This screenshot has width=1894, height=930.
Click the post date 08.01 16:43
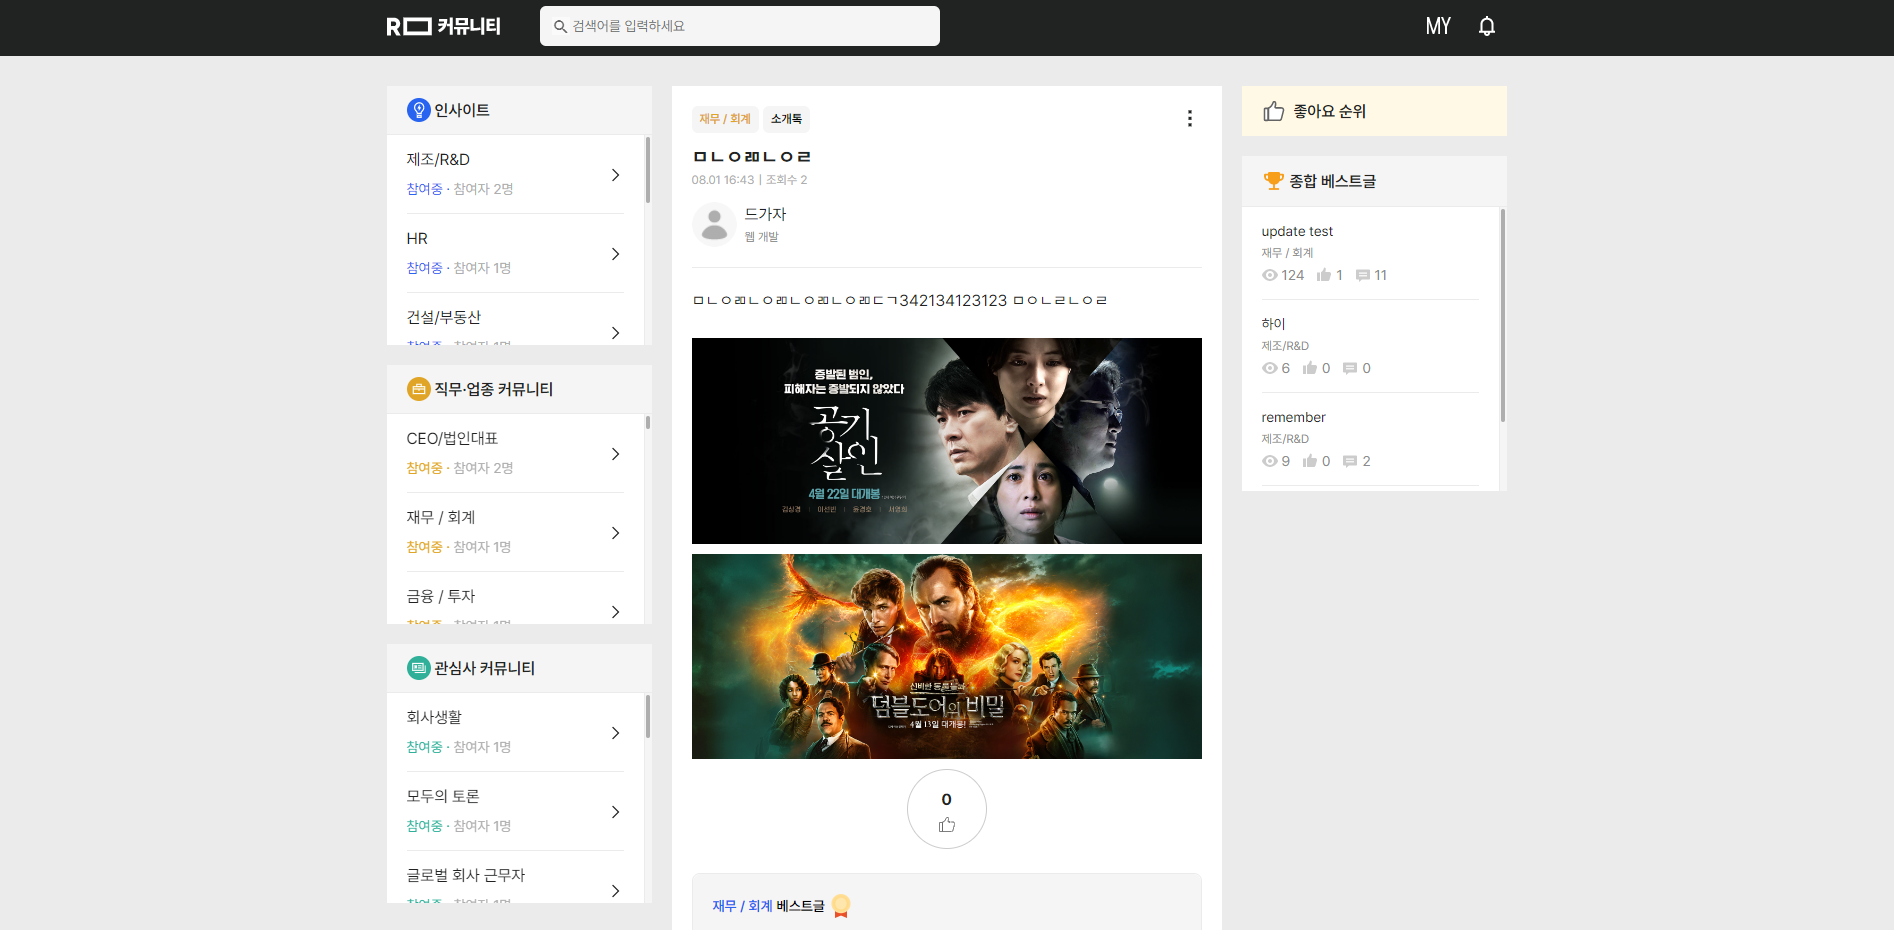coord(723,180)
